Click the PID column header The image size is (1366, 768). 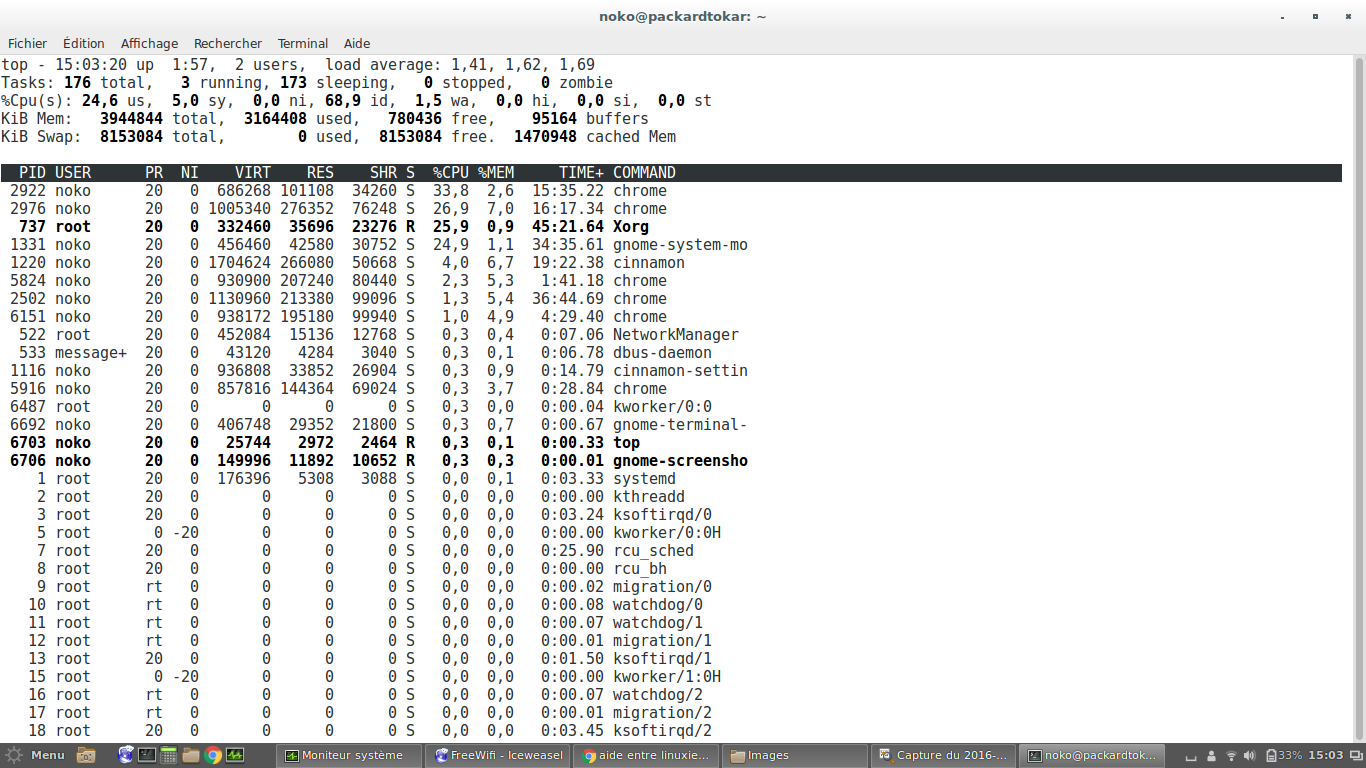(32, 173)
